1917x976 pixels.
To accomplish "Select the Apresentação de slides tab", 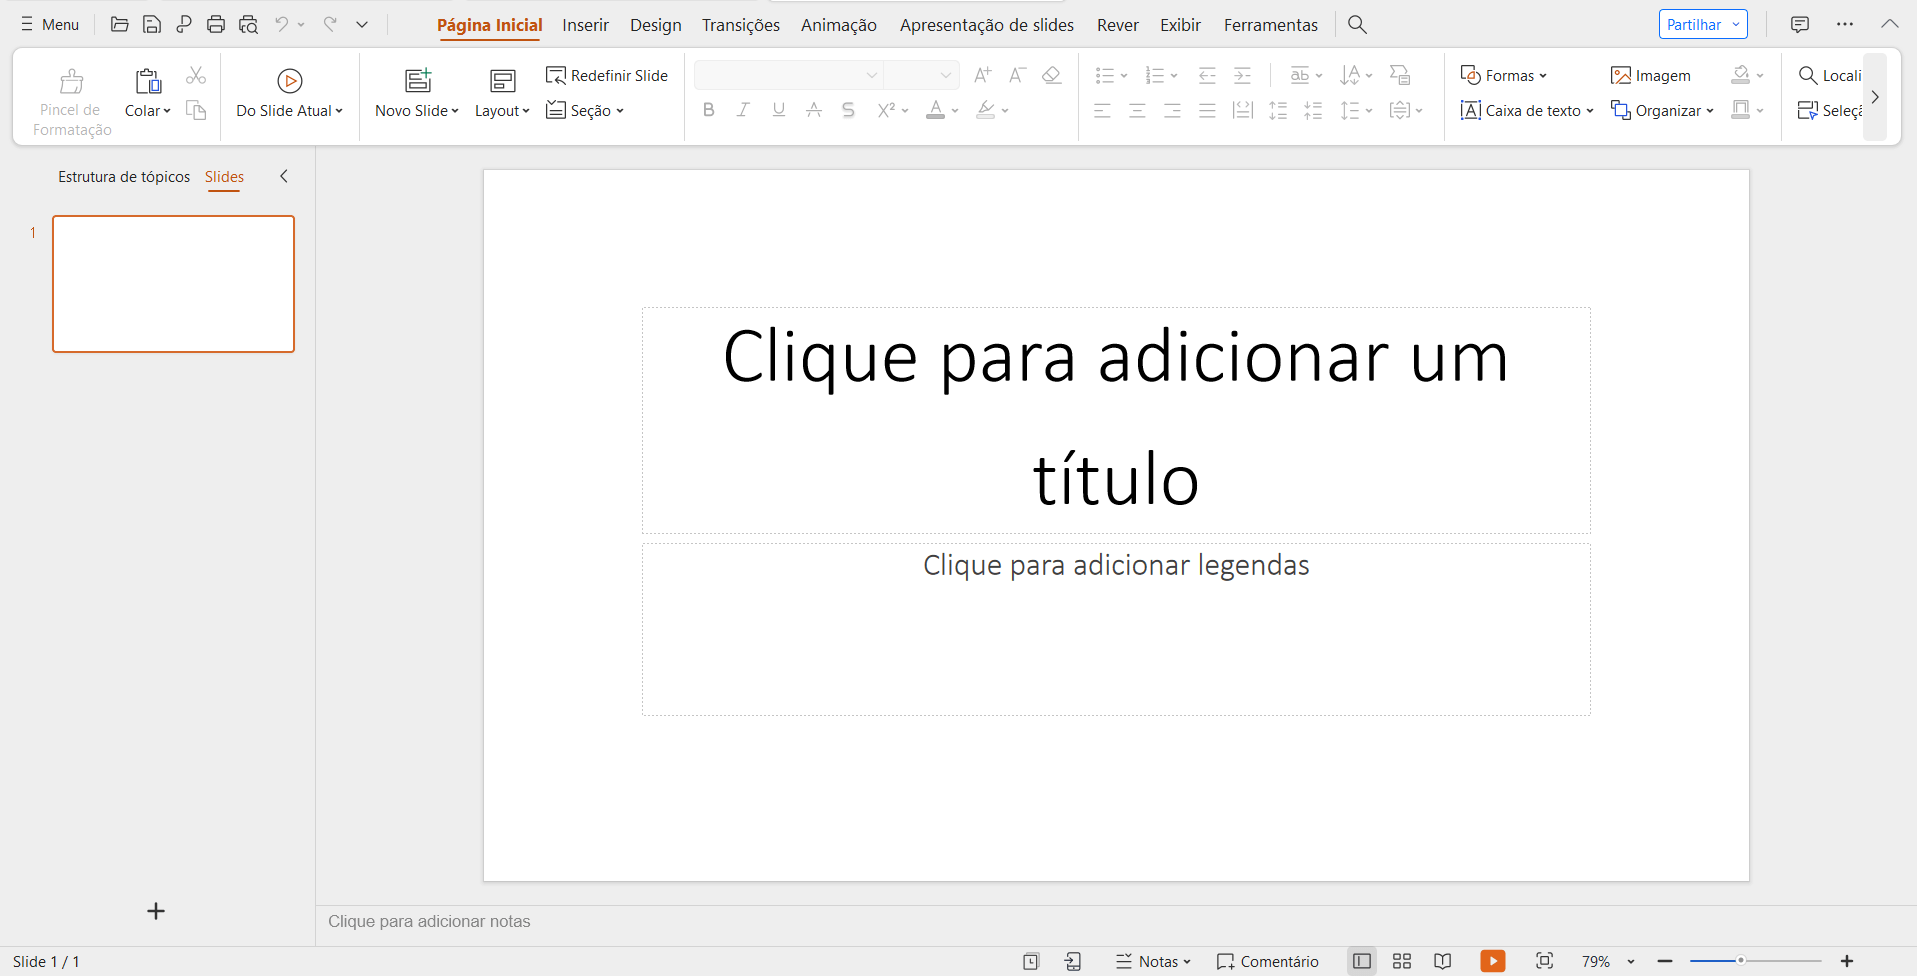I will 986,25.
